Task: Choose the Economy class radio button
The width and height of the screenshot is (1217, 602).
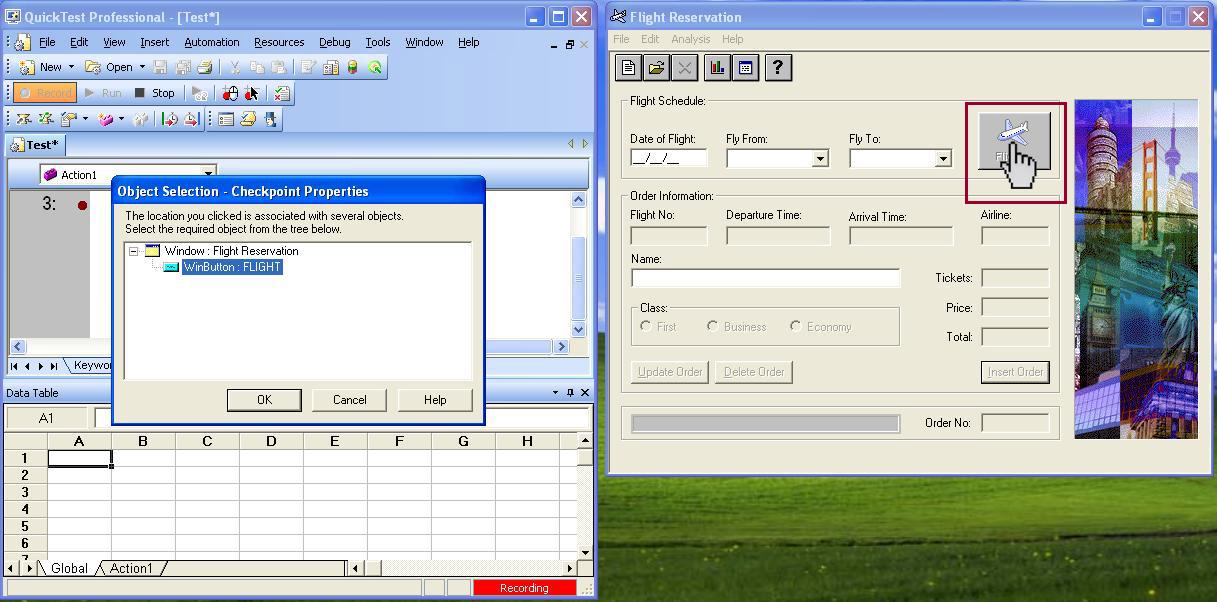Action: 796,326
